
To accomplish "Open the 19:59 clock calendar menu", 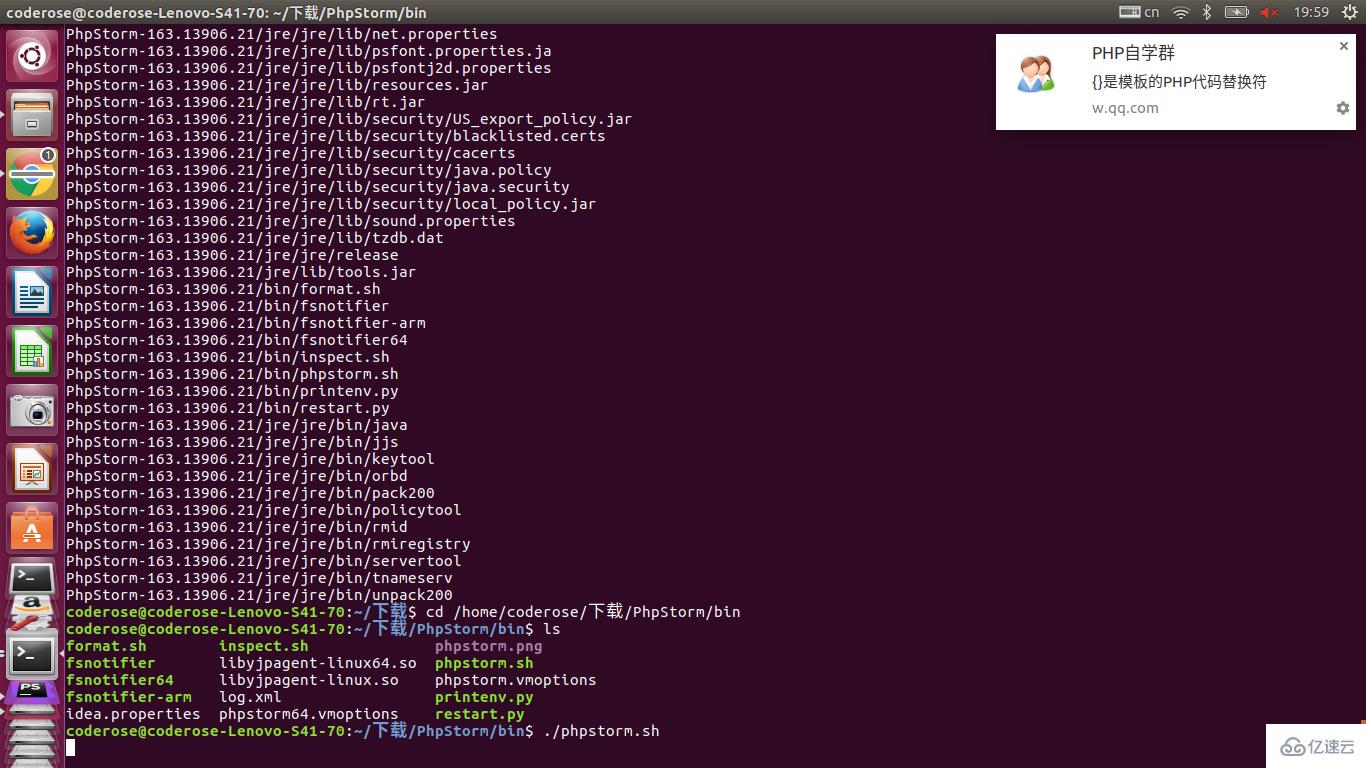I will coord(1311,12).
